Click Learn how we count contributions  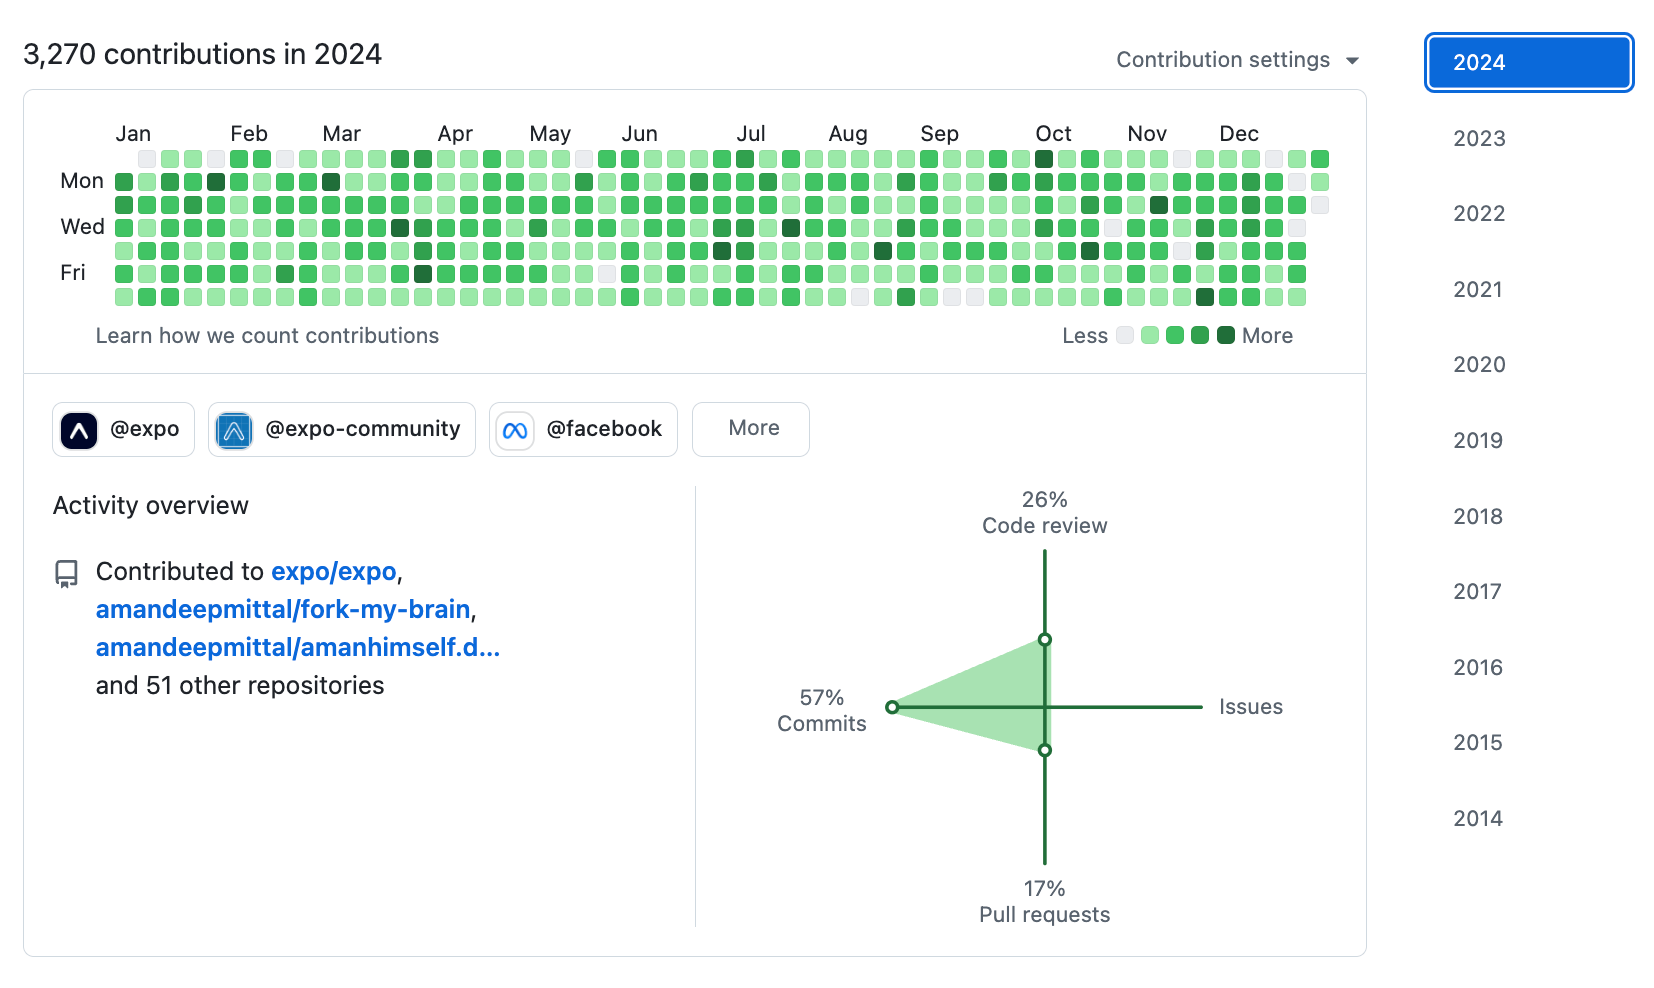point(267,336)
